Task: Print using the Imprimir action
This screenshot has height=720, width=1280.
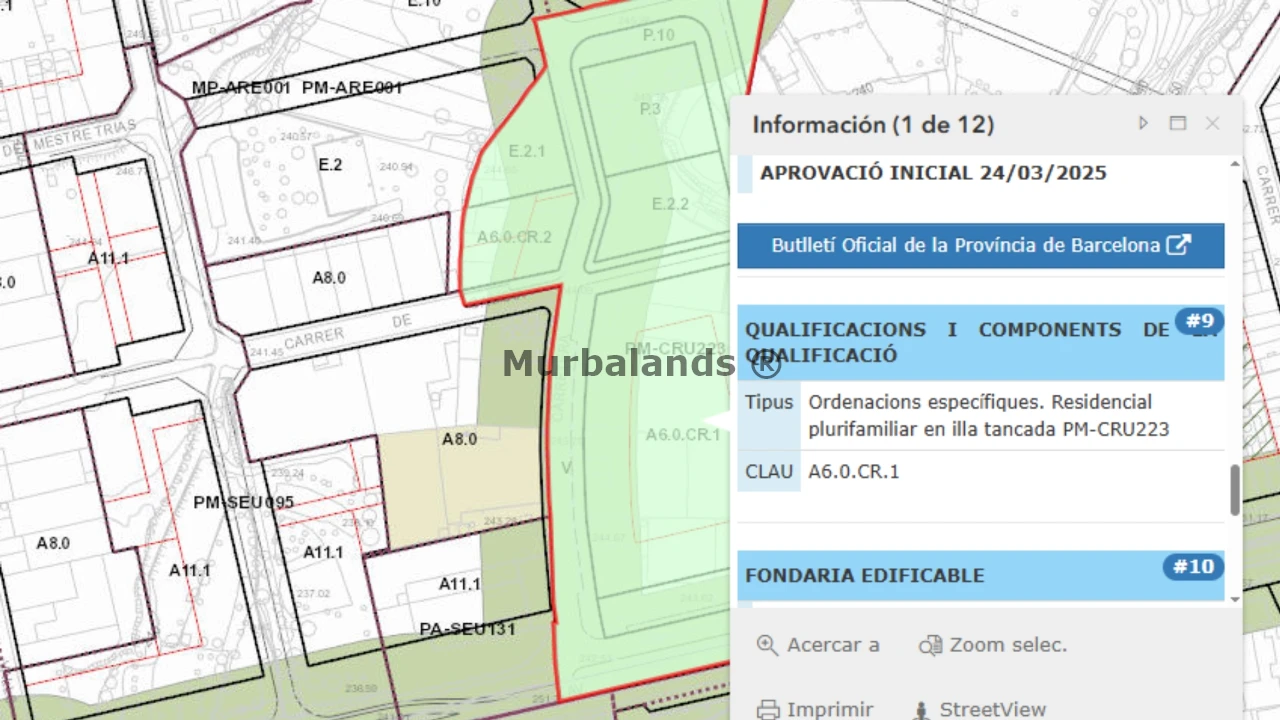Action: click(815, 709)
